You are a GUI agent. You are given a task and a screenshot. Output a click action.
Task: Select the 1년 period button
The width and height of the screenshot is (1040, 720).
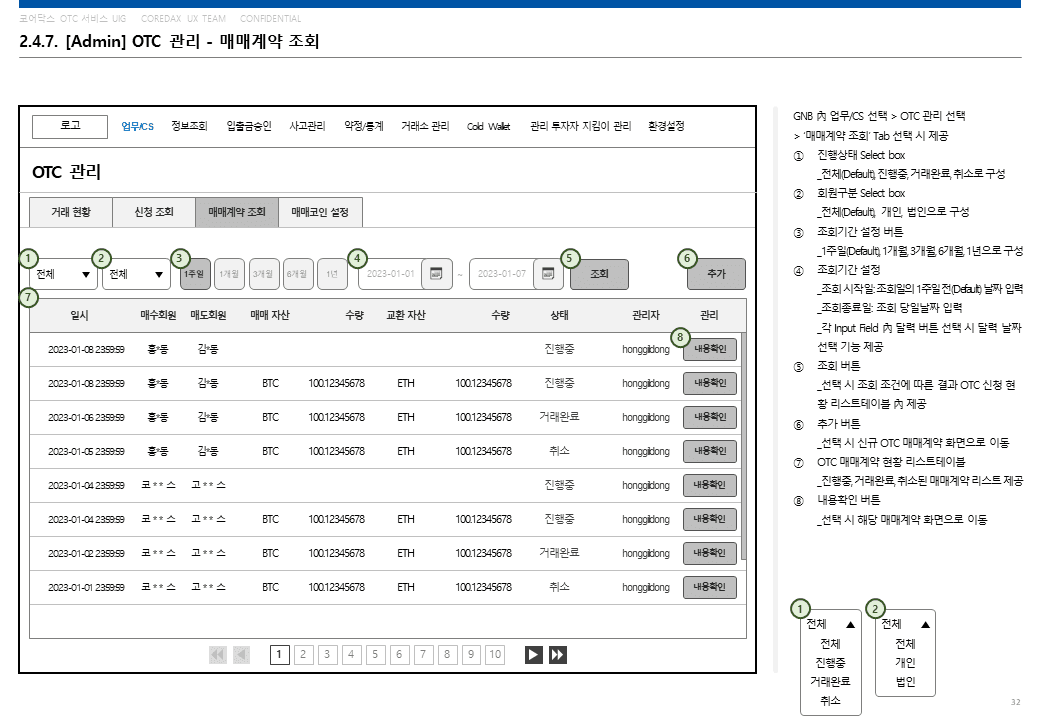click(x=332, y=274)
